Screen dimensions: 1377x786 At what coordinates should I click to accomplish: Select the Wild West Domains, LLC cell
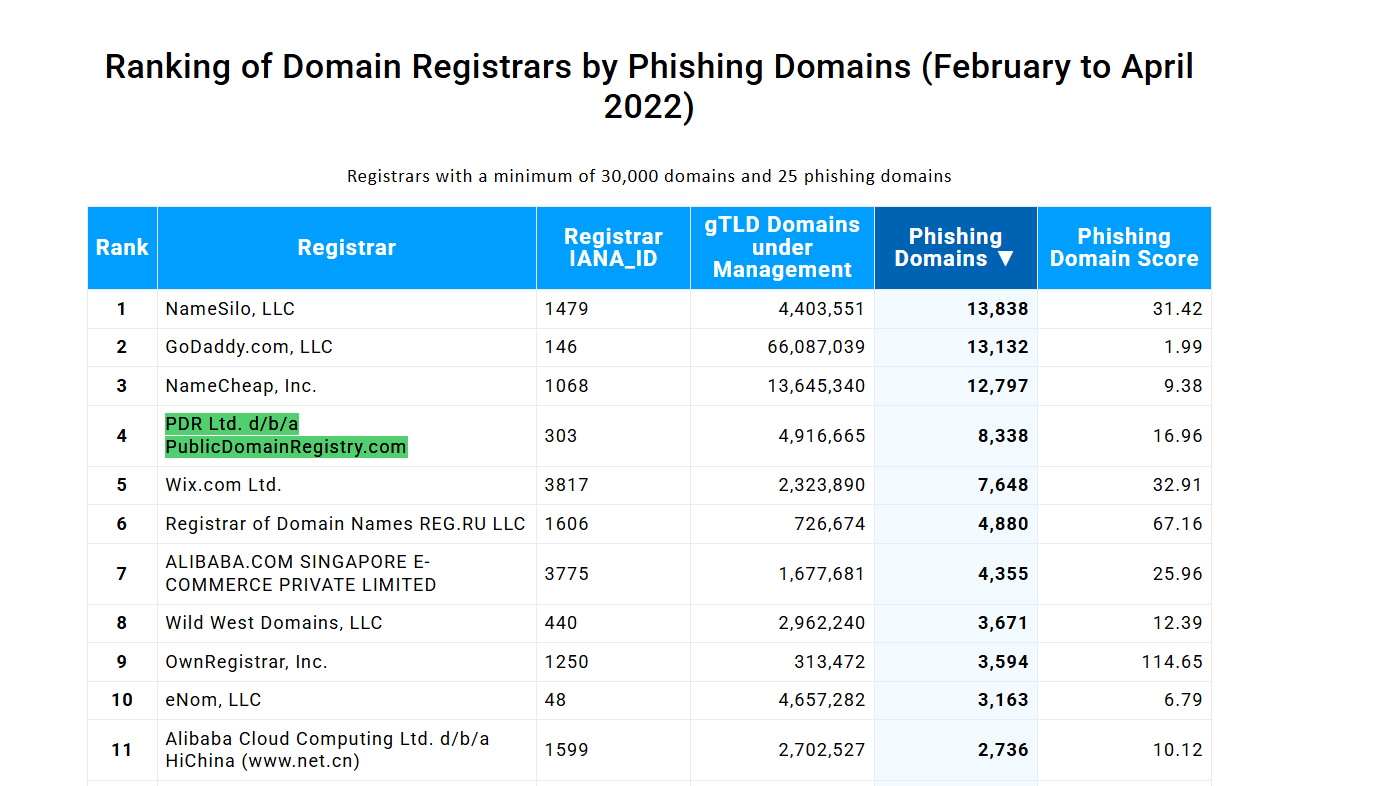tap(274, 623)
